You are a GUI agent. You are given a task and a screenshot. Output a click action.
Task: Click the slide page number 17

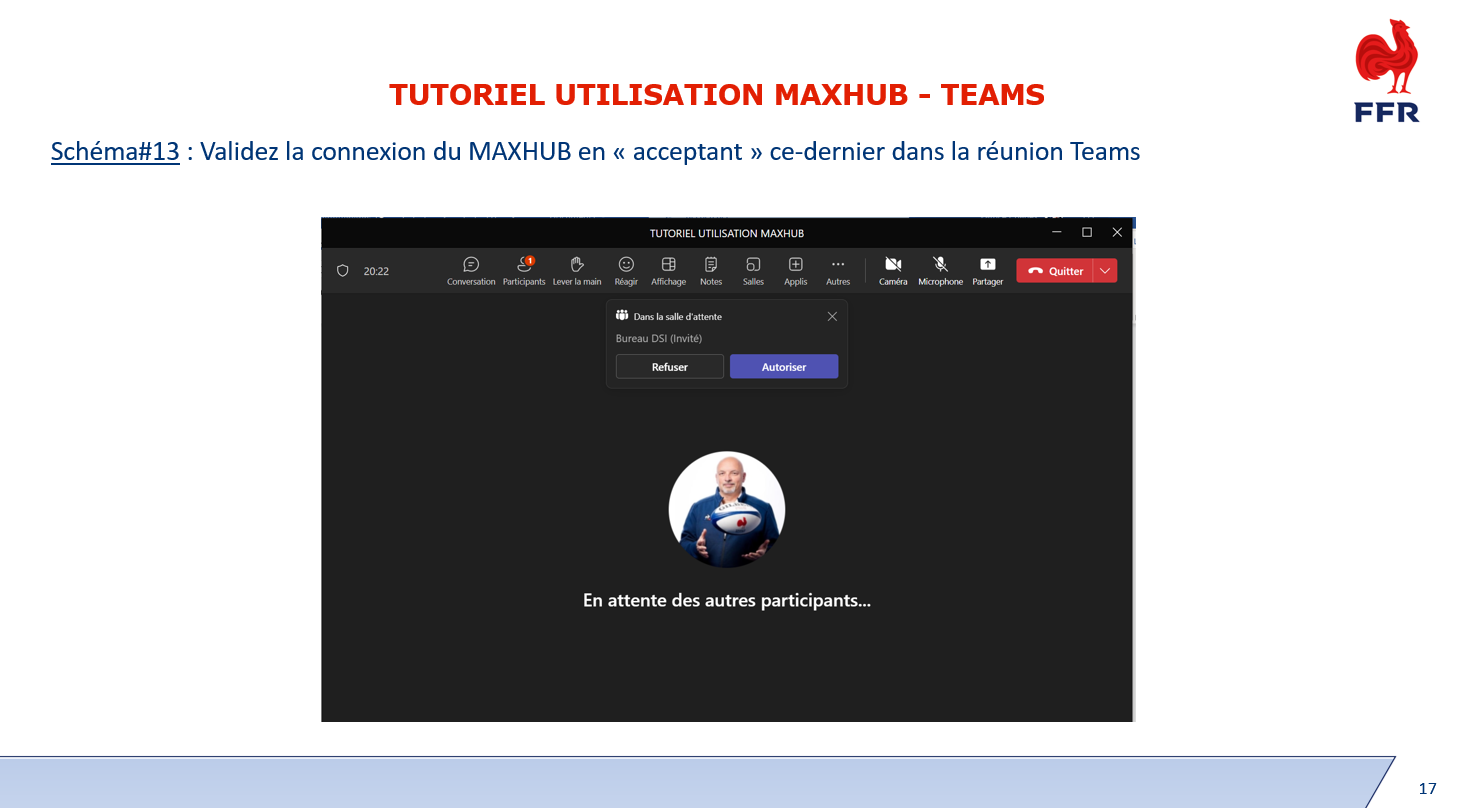1427,789
